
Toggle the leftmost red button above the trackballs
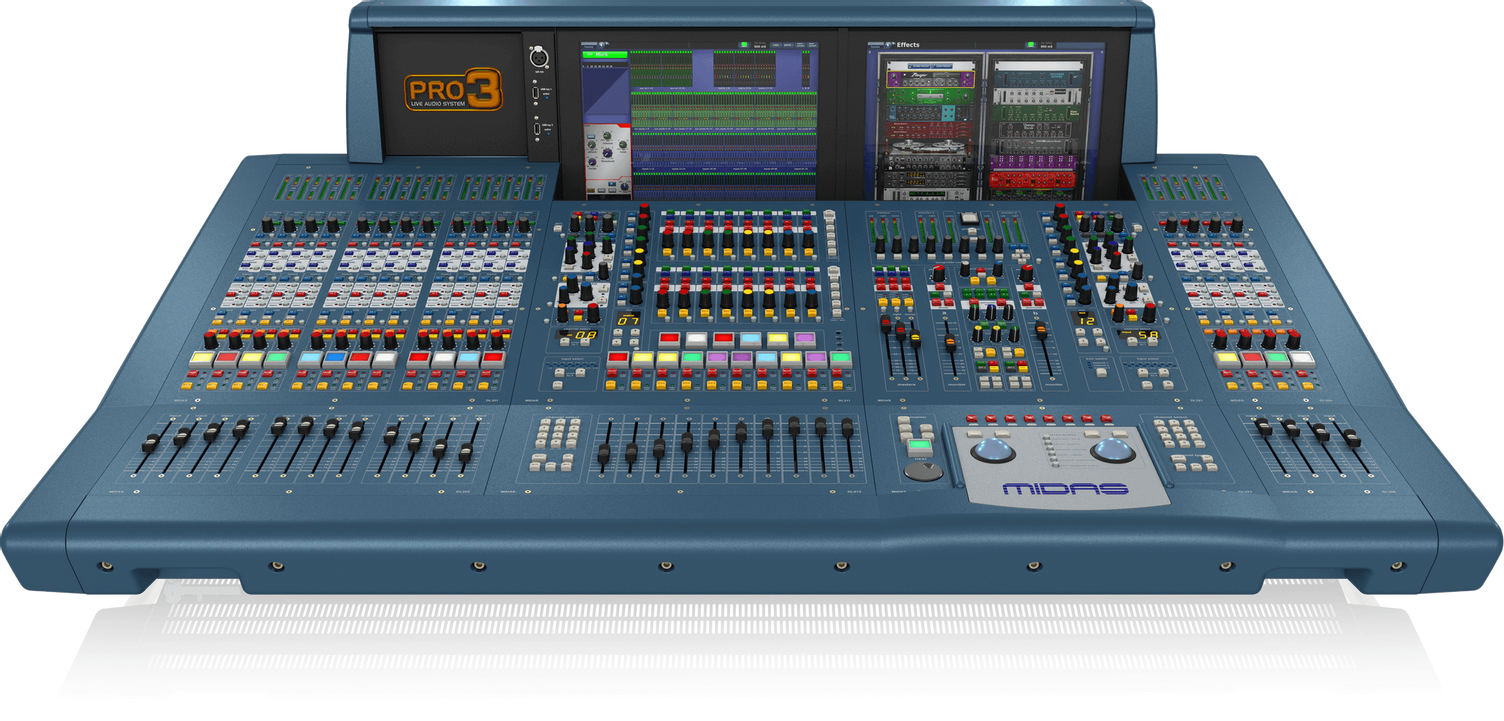pyautogui.click(x=969, y=418)
